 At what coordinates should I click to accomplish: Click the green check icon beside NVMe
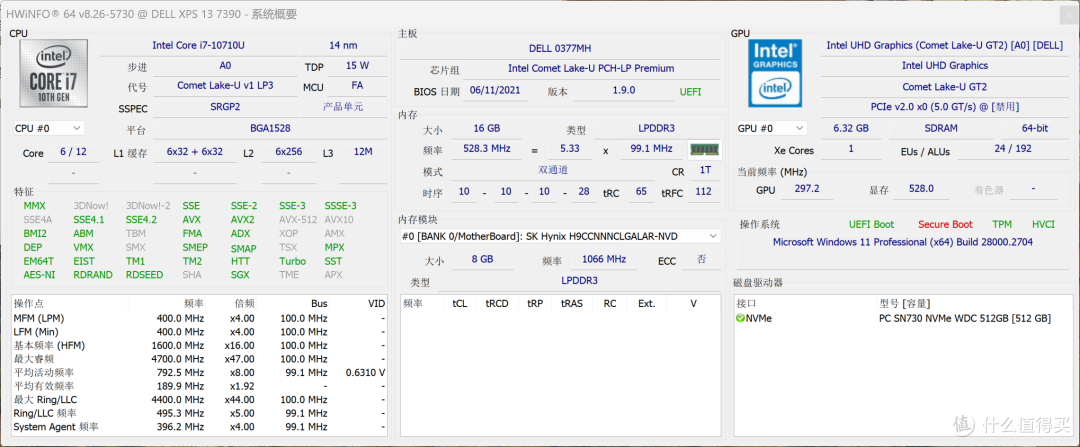[x=740, y=318]
